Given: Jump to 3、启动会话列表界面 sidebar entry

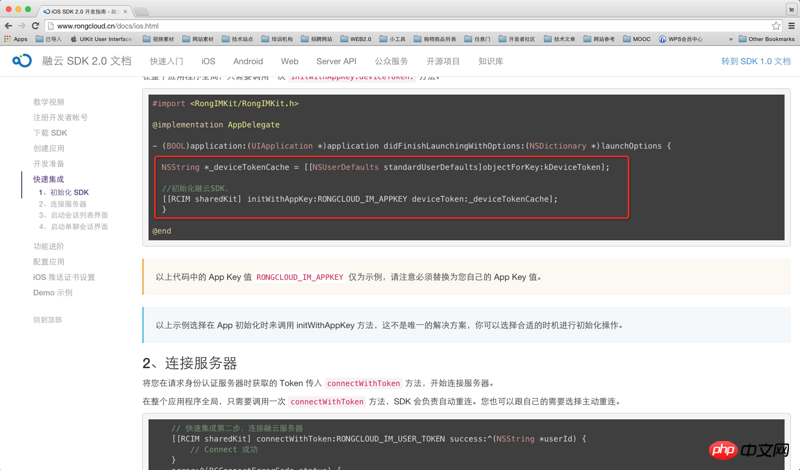Looking at the screenshot, I should click(x=73, y=215).
